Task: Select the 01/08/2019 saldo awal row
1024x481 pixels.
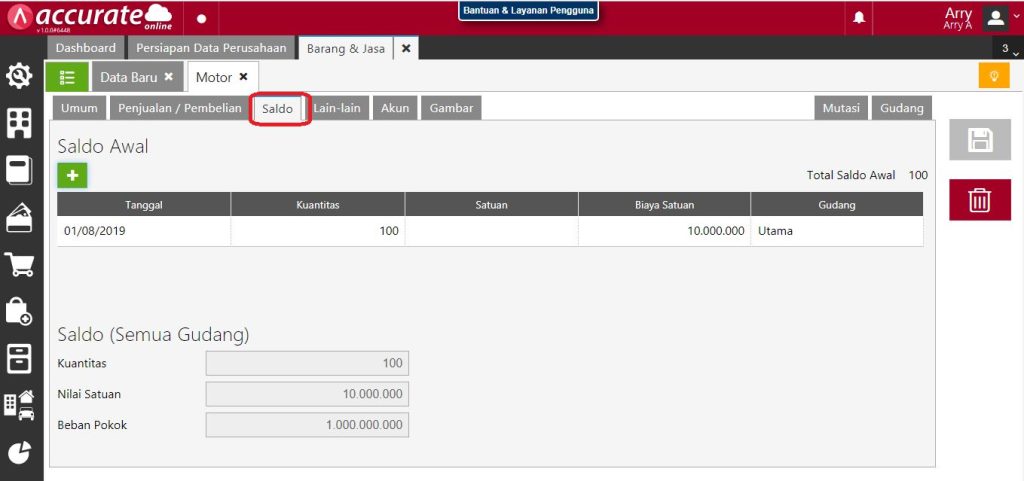Action: [x=490, y=231]
